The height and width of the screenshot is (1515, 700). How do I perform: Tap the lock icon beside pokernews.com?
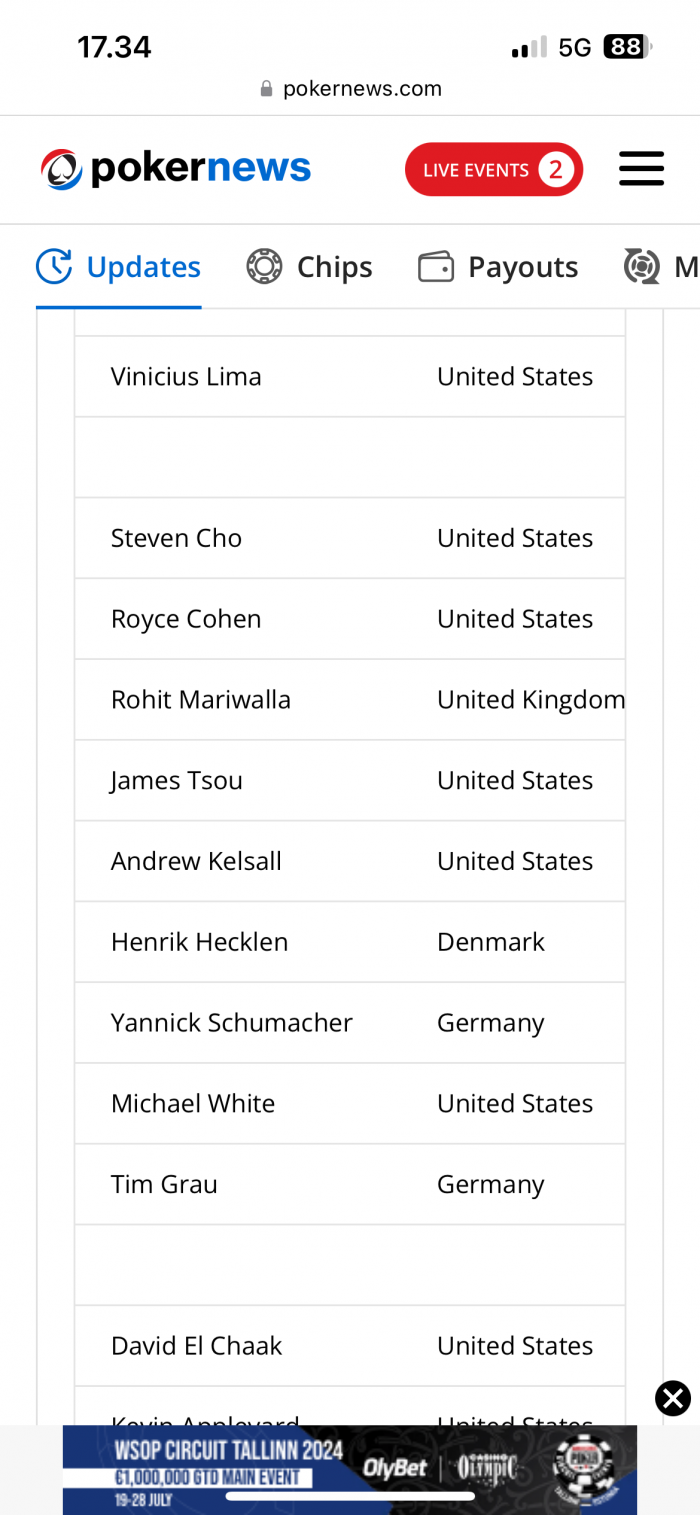pos(266,89)
